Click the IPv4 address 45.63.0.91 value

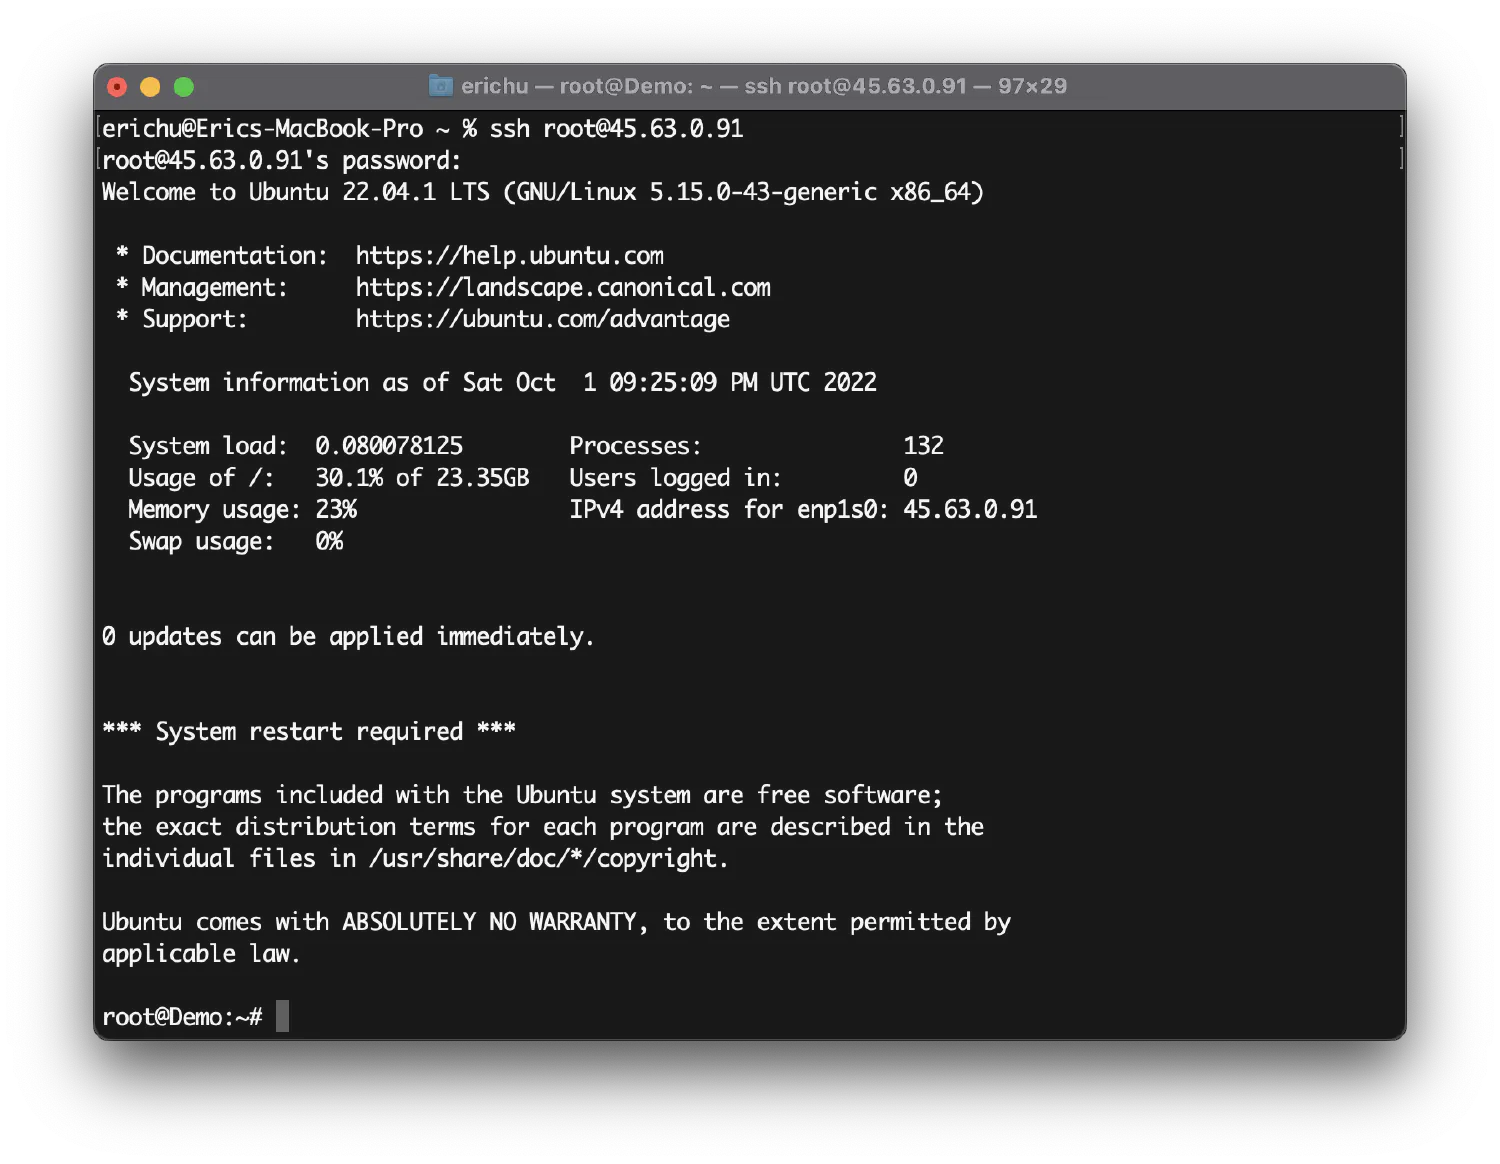pyautogui.click(x=970, y=510)
